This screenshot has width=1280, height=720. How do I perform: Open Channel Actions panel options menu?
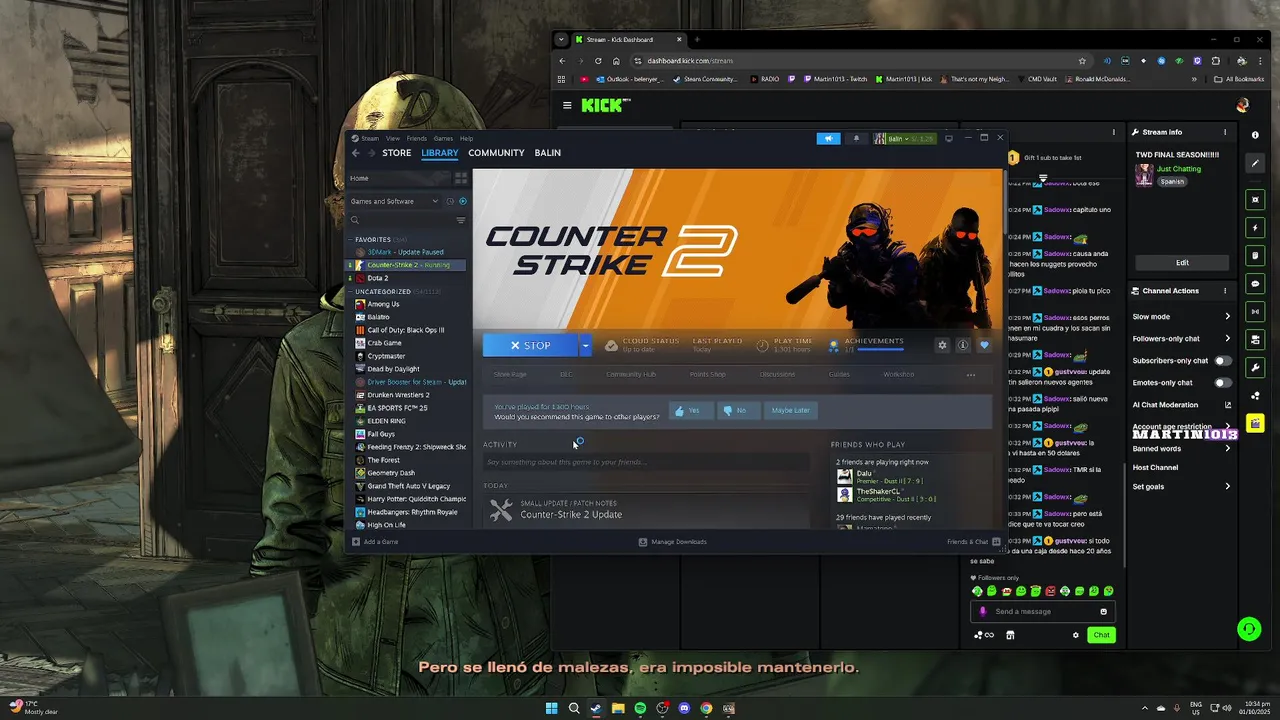1225,291
